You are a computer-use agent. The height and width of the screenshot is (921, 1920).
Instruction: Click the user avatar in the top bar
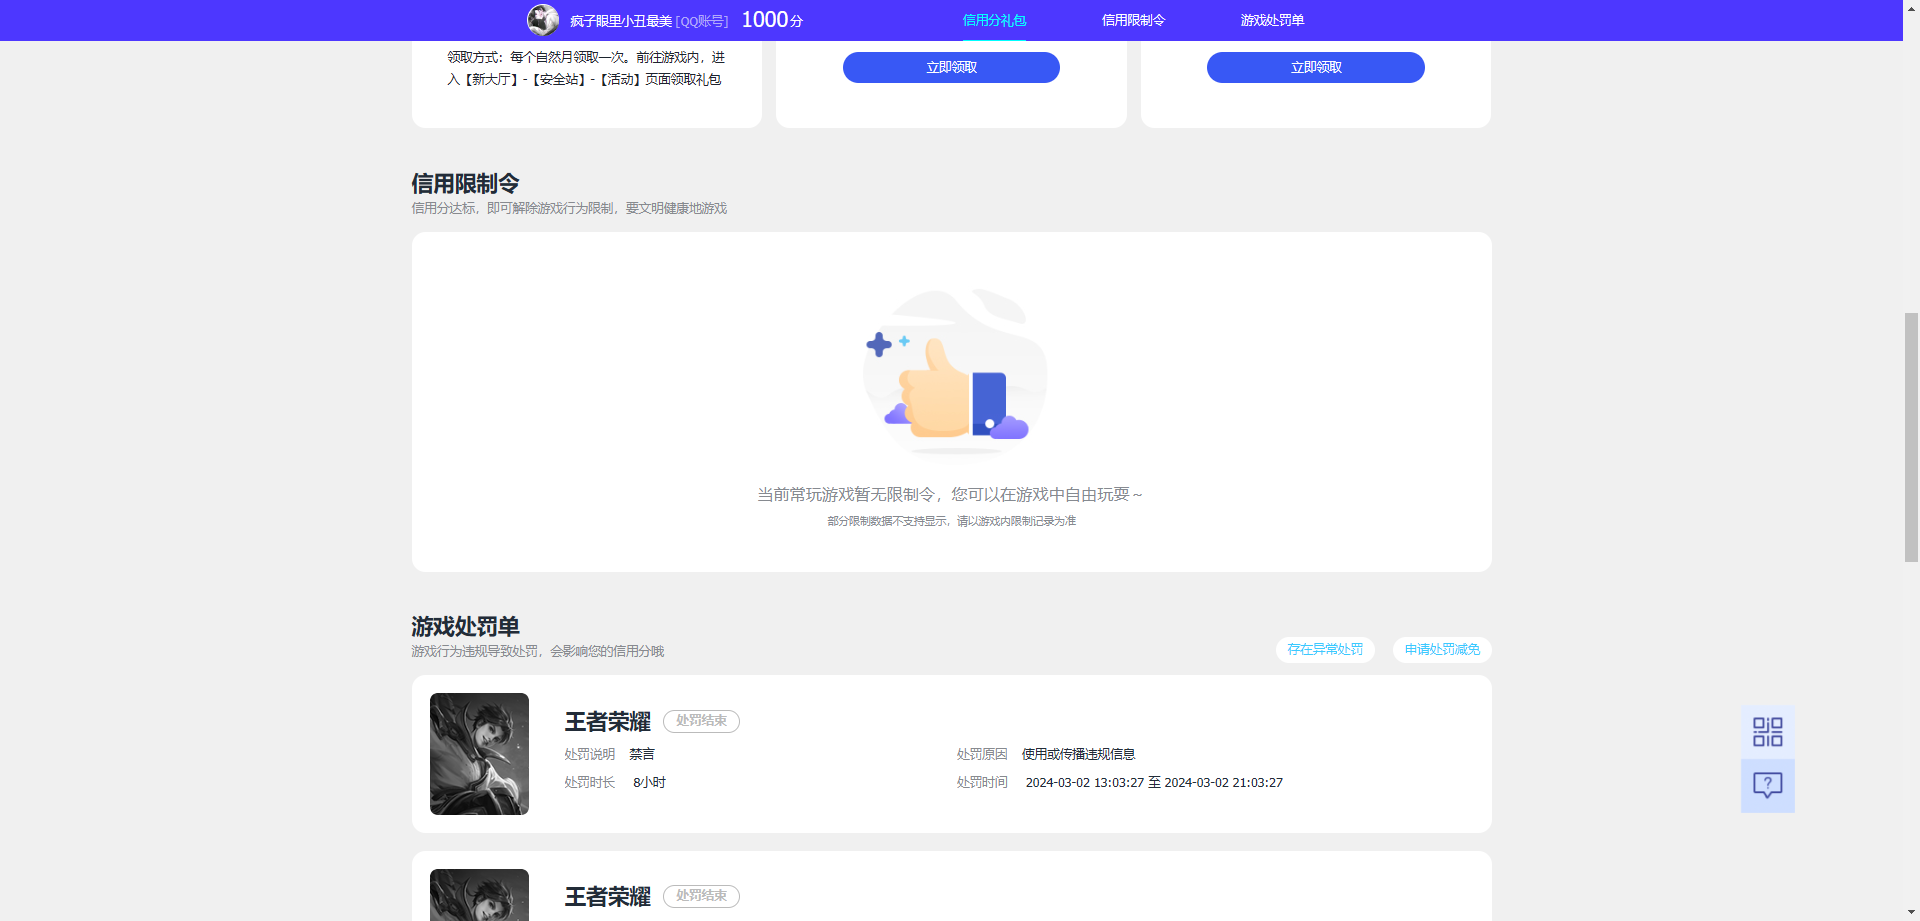tap(543, 20)
